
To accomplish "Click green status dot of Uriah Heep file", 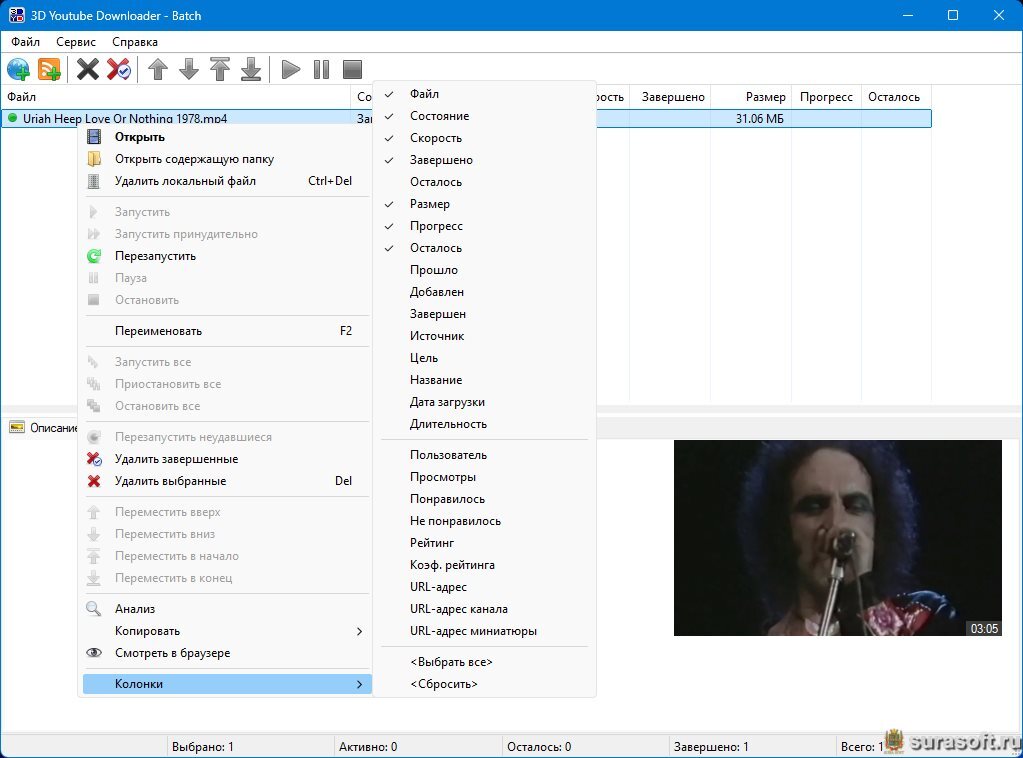I will pyautogui.click(x=12, y=118).
